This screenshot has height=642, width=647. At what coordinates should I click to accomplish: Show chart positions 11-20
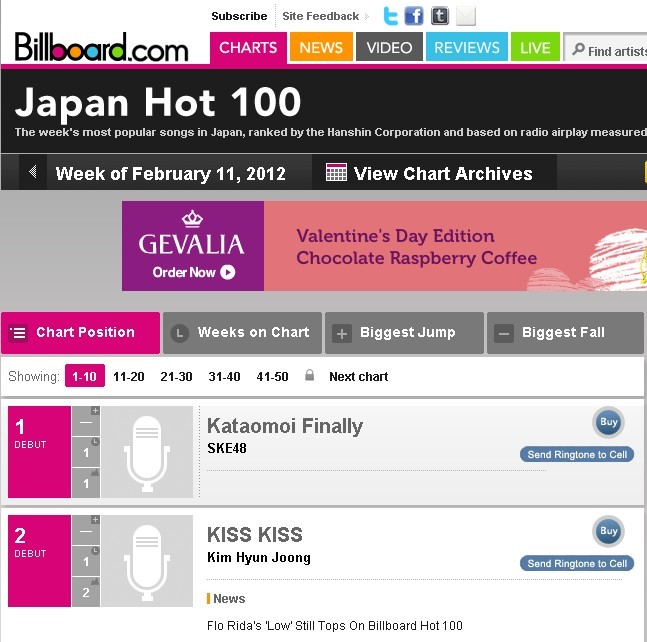click(x=129, y=376)
